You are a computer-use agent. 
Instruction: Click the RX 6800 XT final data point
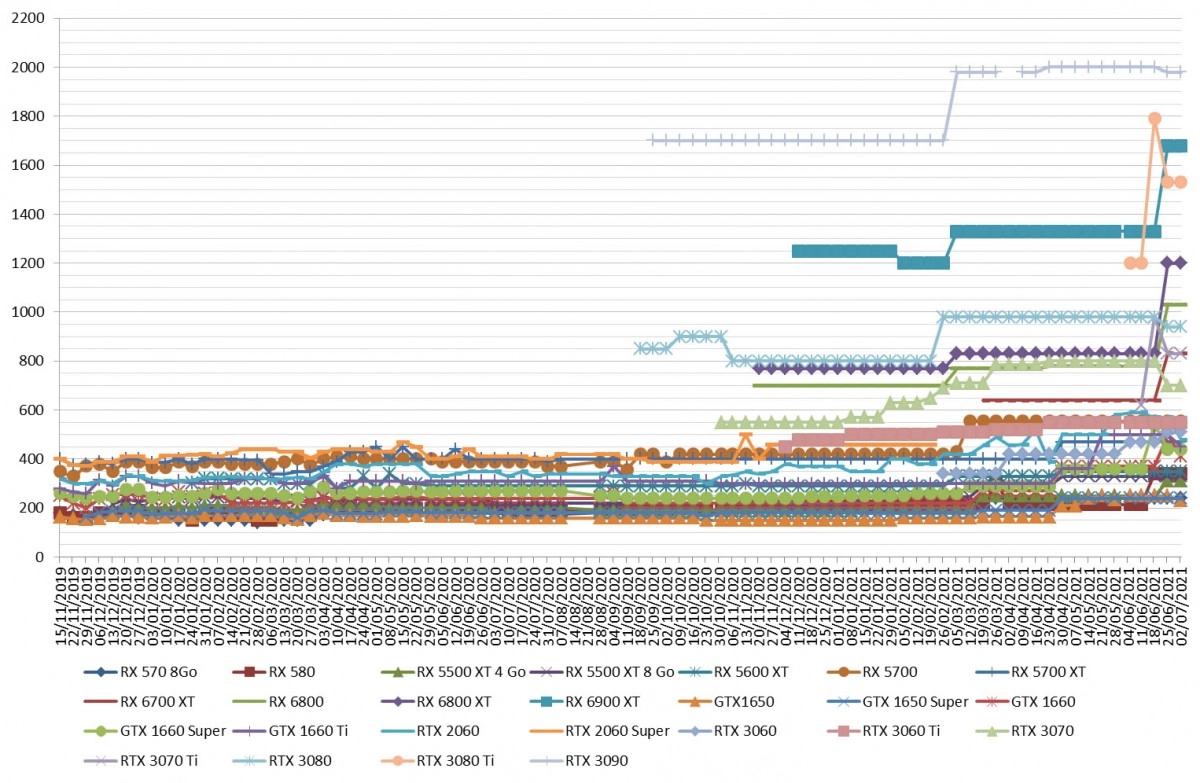click(x=1180, y=262)
